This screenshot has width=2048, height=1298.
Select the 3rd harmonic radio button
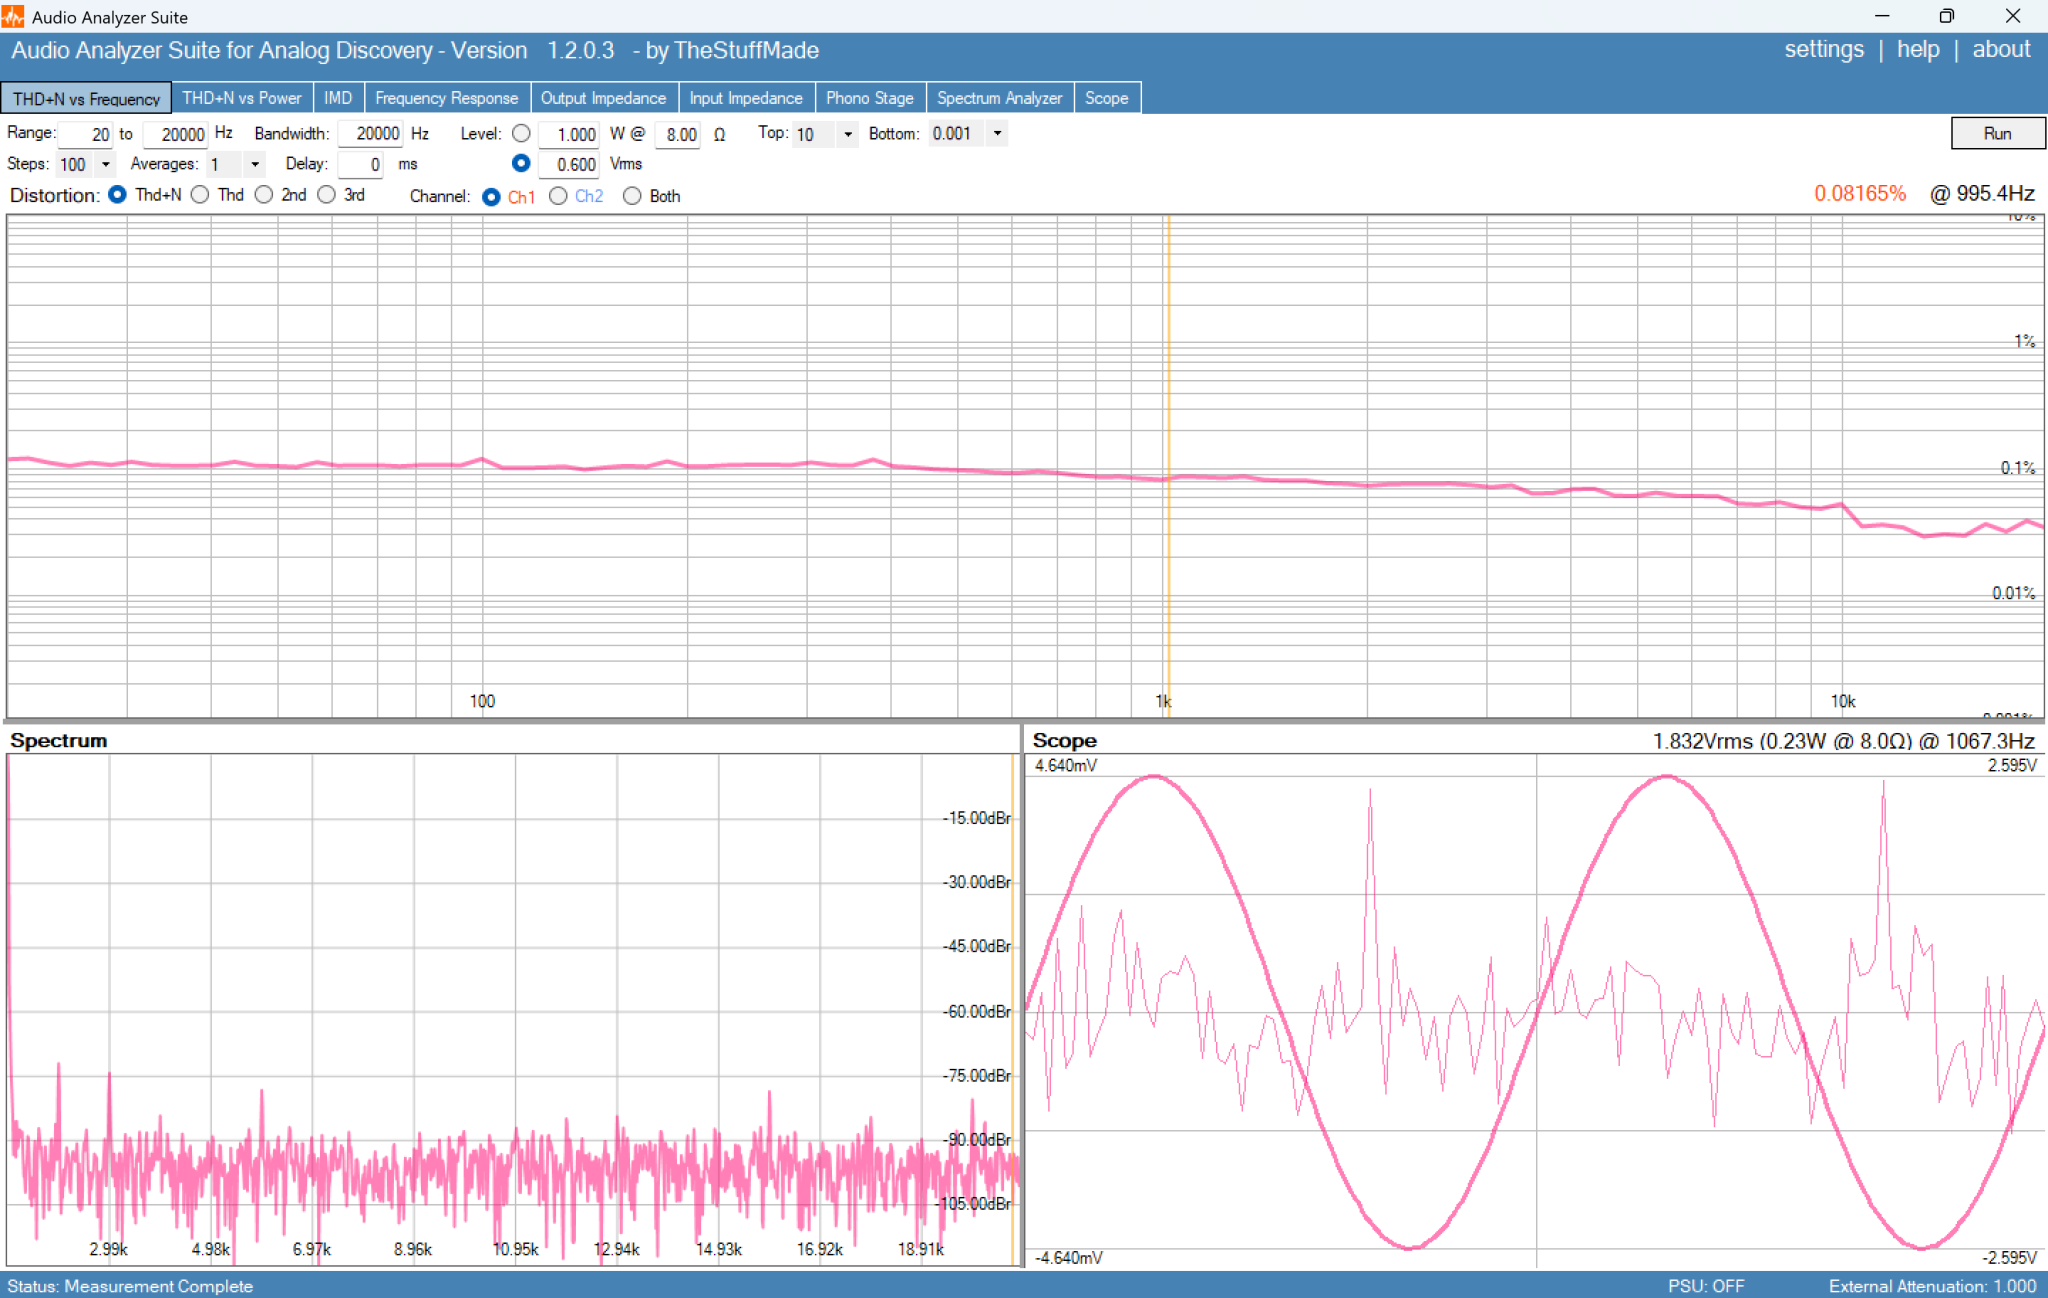pos(326,195)
